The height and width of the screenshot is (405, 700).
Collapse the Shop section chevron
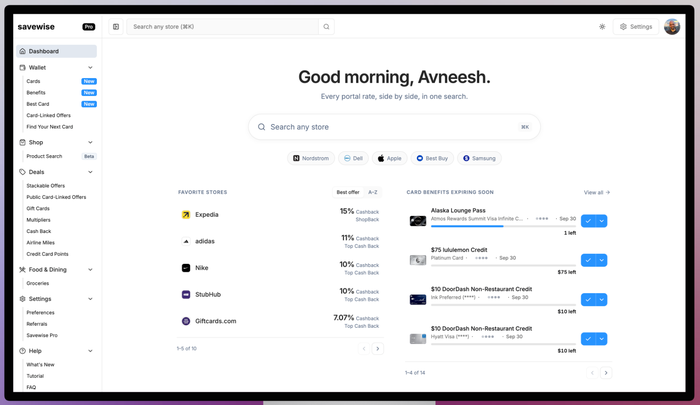tap(90, 142)
